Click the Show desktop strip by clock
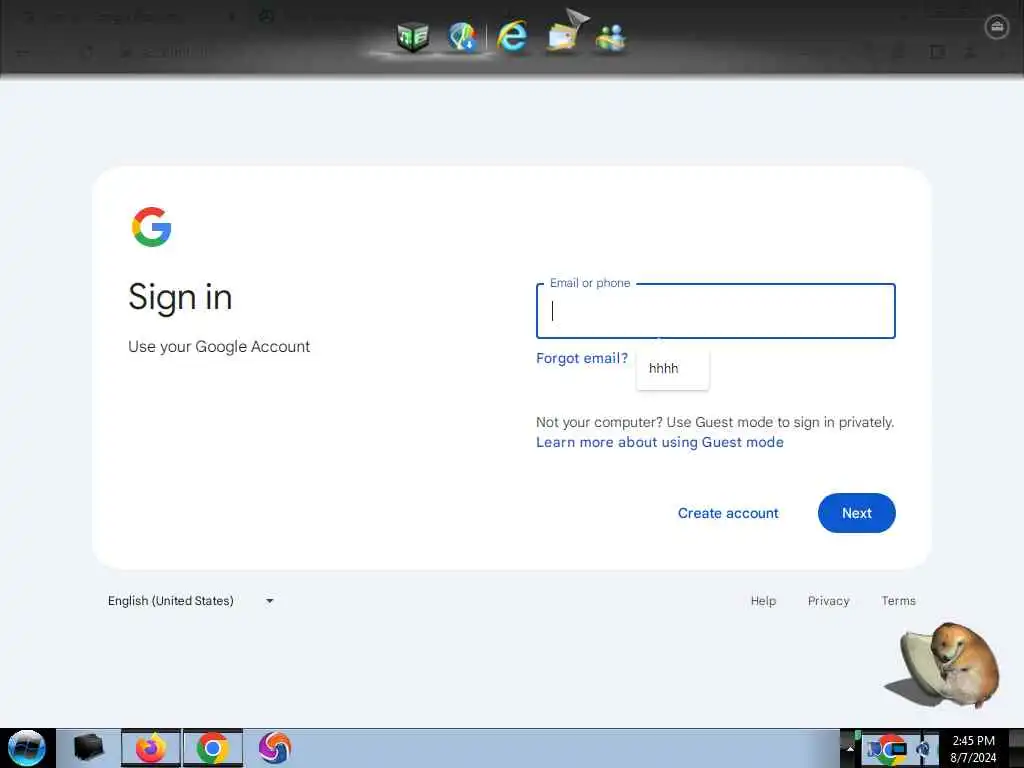 1016,748
